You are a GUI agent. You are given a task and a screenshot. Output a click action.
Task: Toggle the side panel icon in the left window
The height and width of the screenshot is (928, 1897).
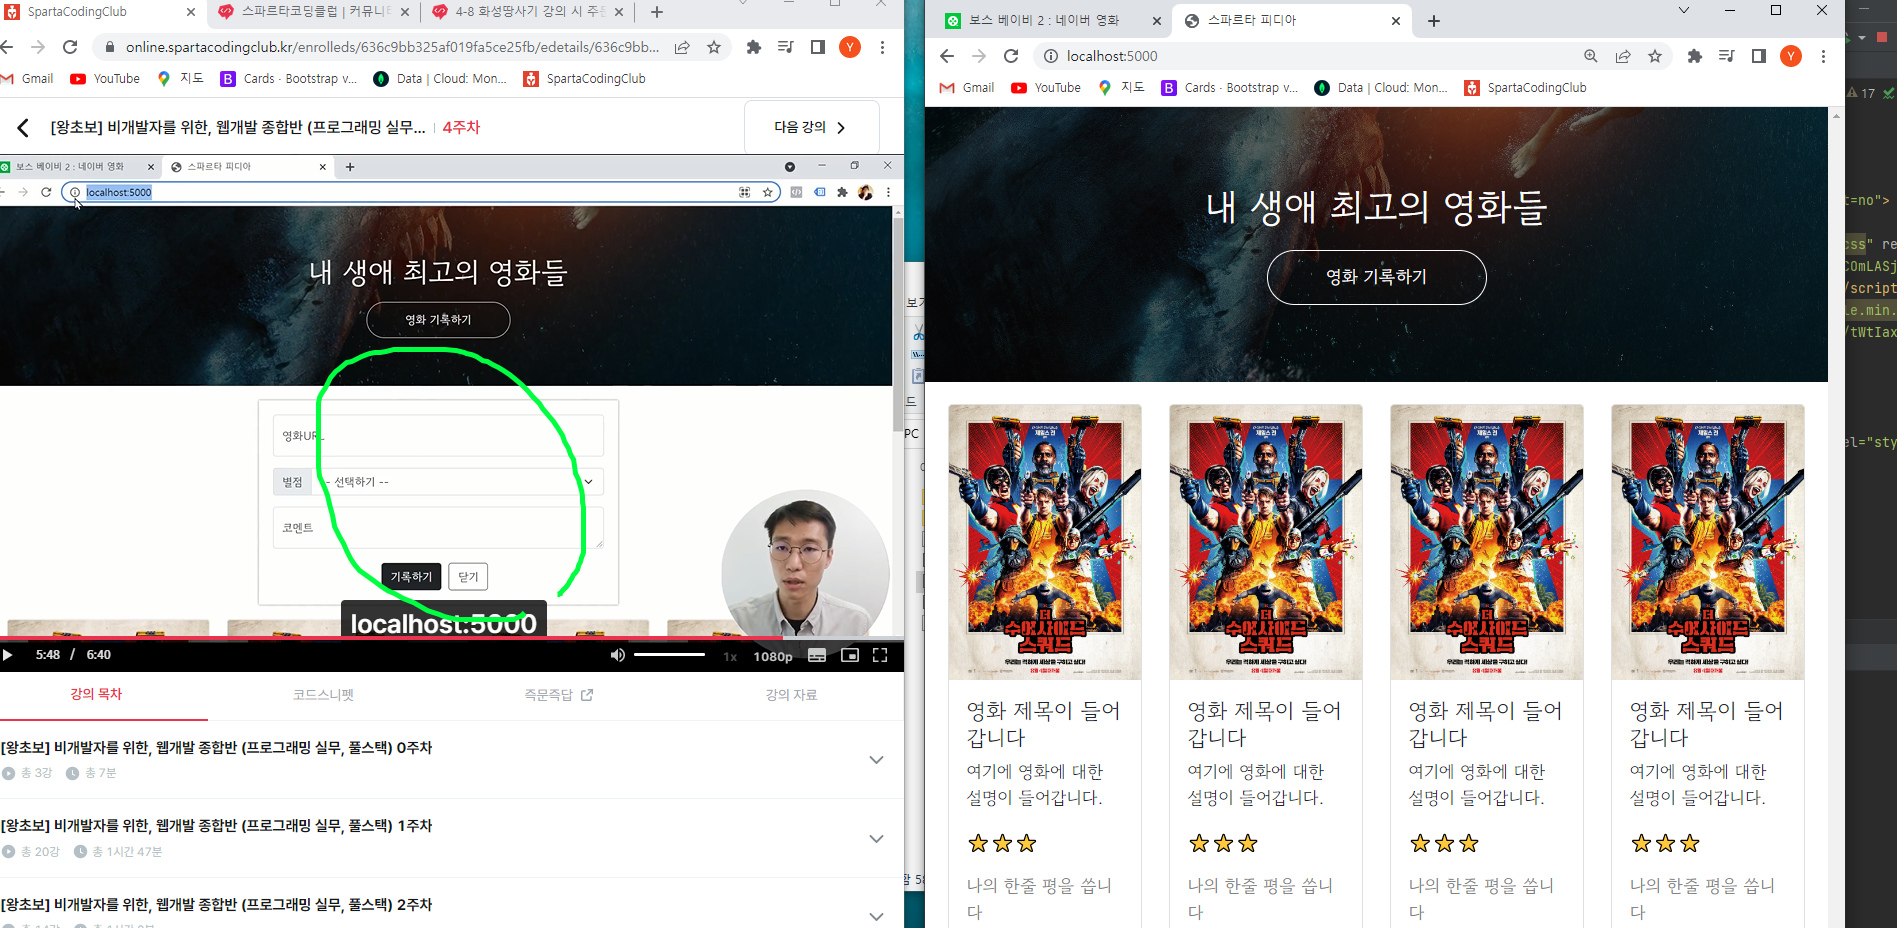818,47
